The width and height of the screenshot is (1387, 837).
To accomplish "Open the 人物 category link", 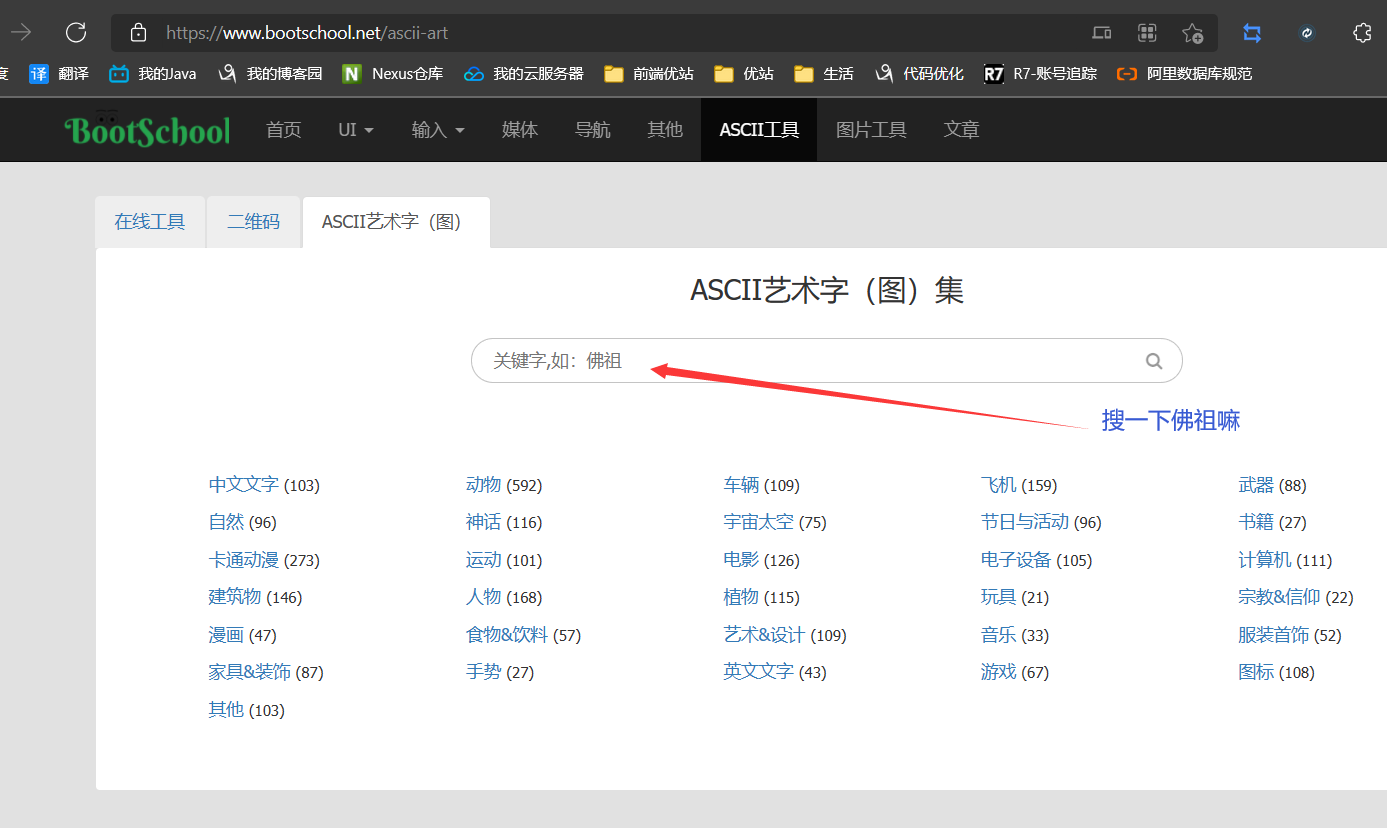I will coord(484,597).
